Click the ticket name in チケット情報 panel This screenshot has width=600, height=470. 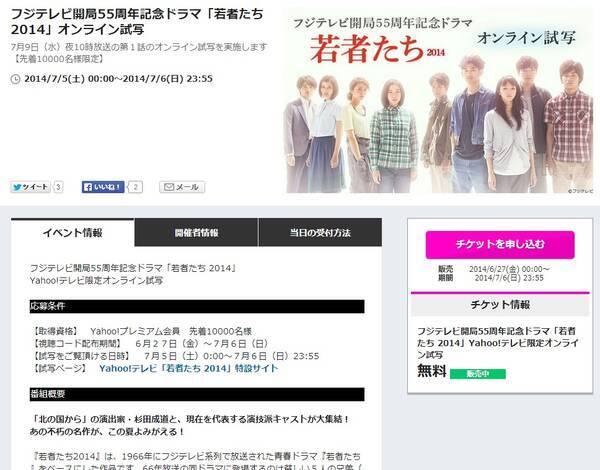coord(498,343)
